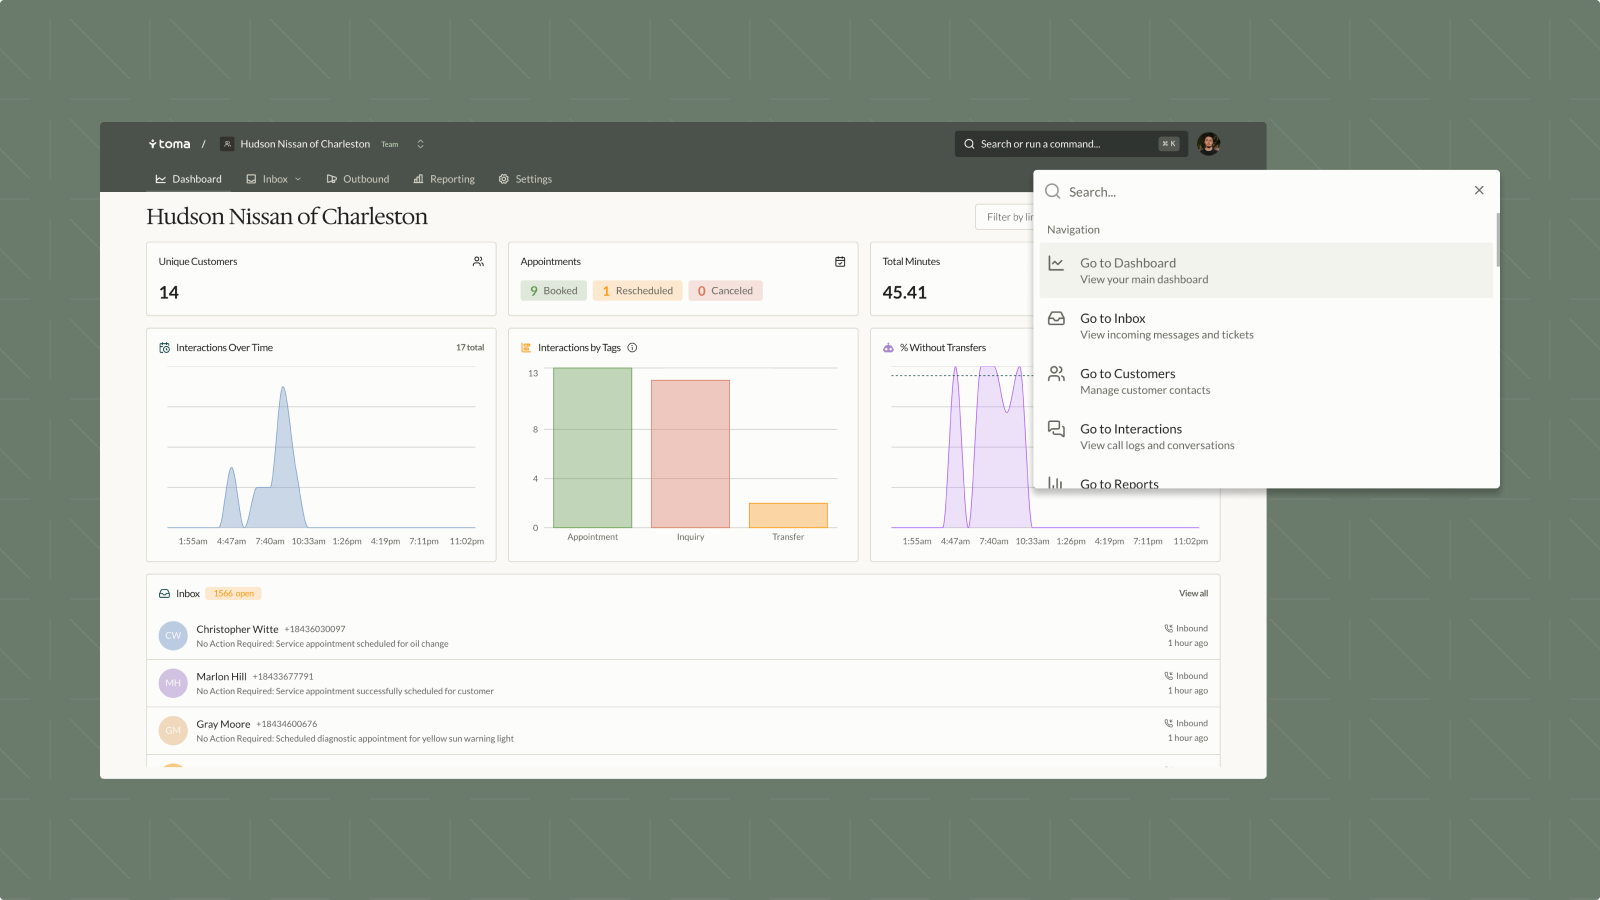Image resolution: width=1600 pixels, height=900 pixels.
Task: Switch to the Dashboard tab
Action: coord(188,179)
